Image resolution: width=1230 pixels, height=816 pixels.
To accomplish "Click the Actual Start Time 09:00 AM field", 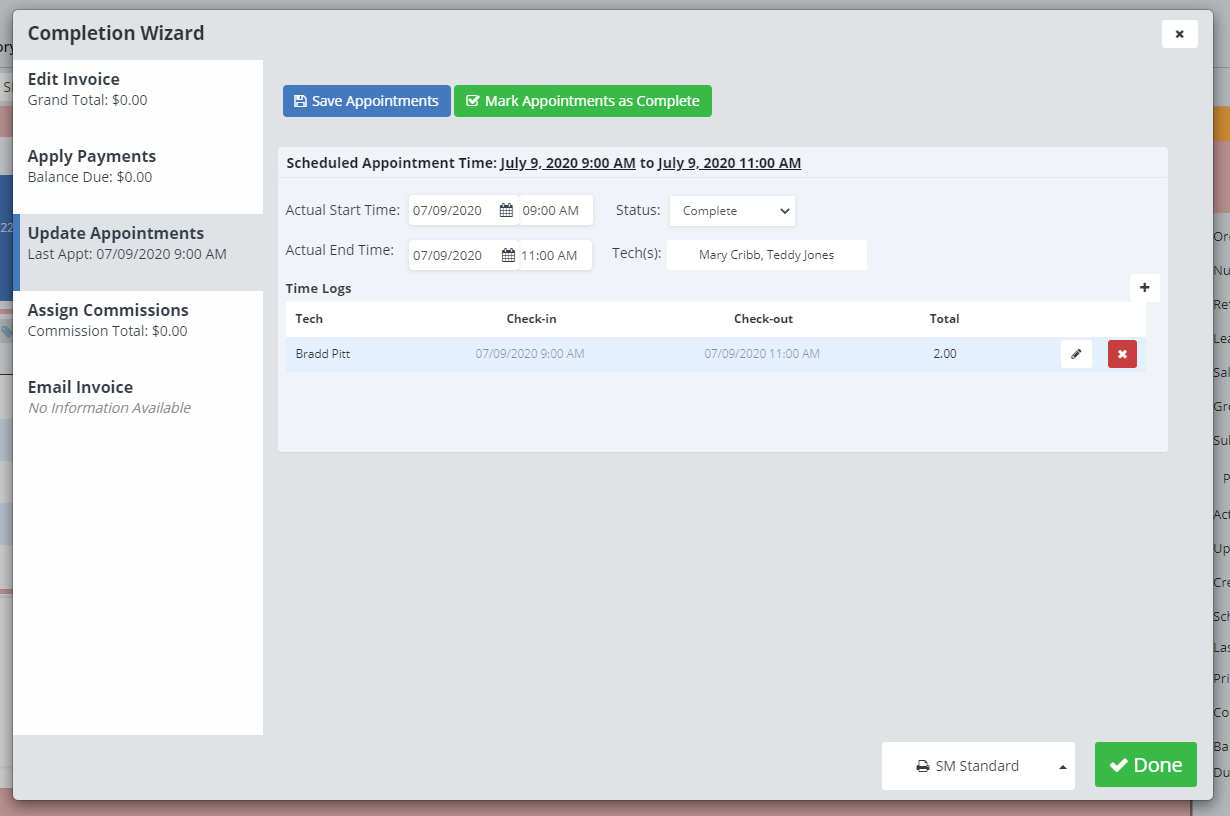I will [555, 211].
